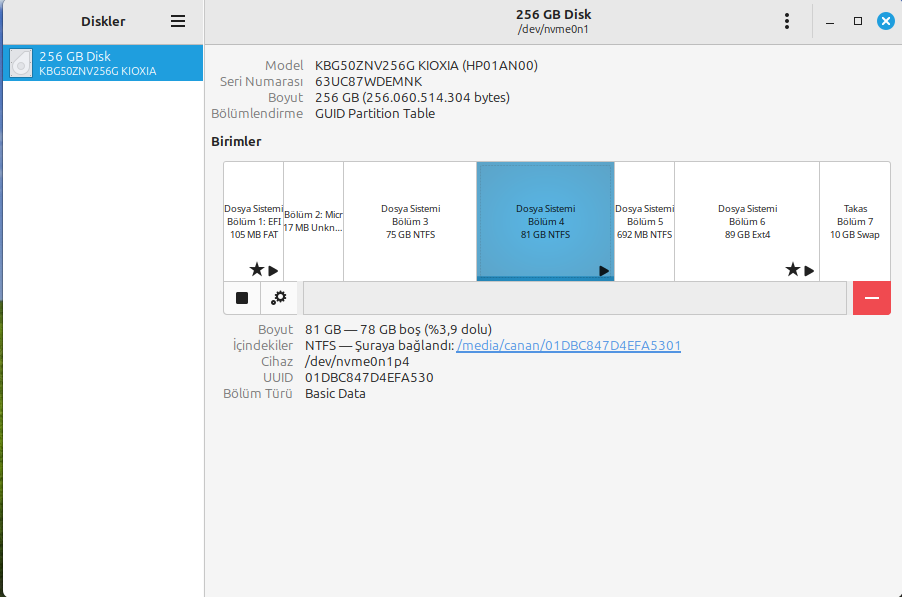Select Bölüm 1: EFI 105 MB FAT partition
Screen dimensions: 902x597
pos(254,221)
